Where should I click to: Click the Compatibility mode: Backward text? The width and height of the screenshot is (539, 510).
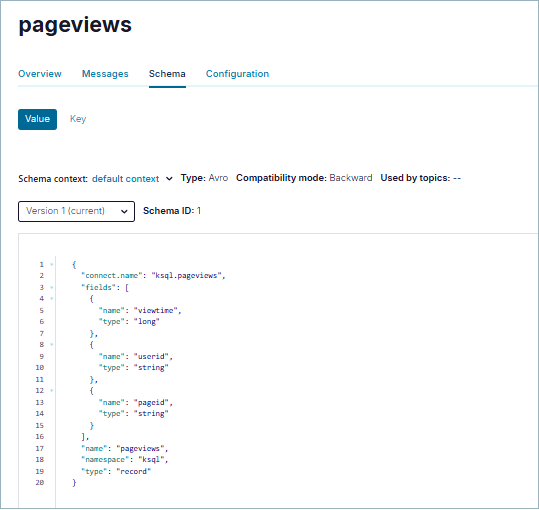tap(304, 178)
